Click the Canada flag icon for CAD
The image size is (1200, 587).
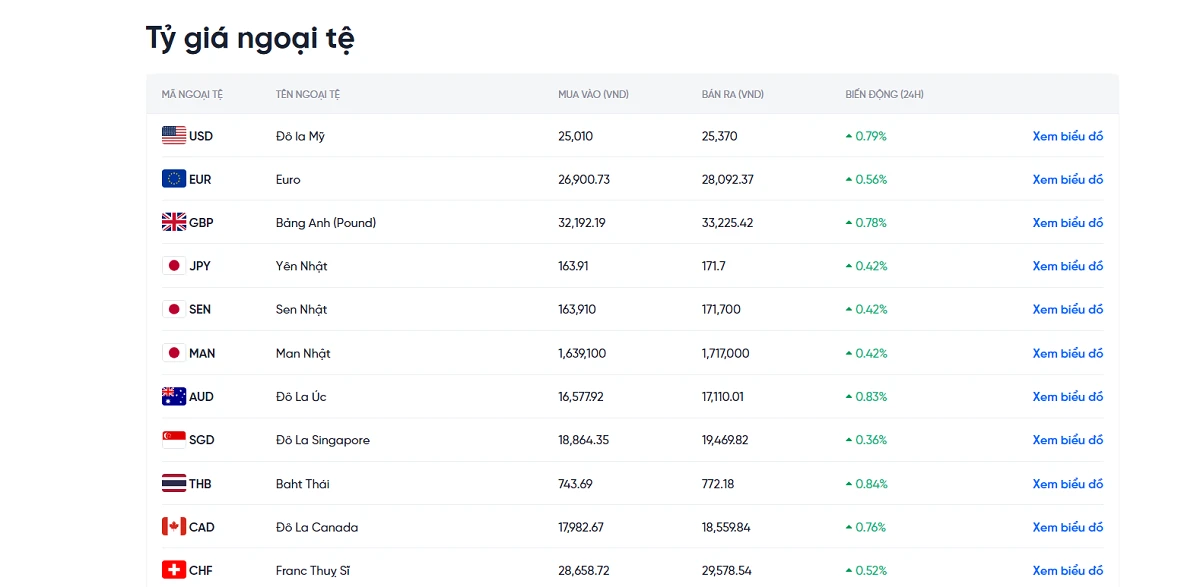pos(174,527)
